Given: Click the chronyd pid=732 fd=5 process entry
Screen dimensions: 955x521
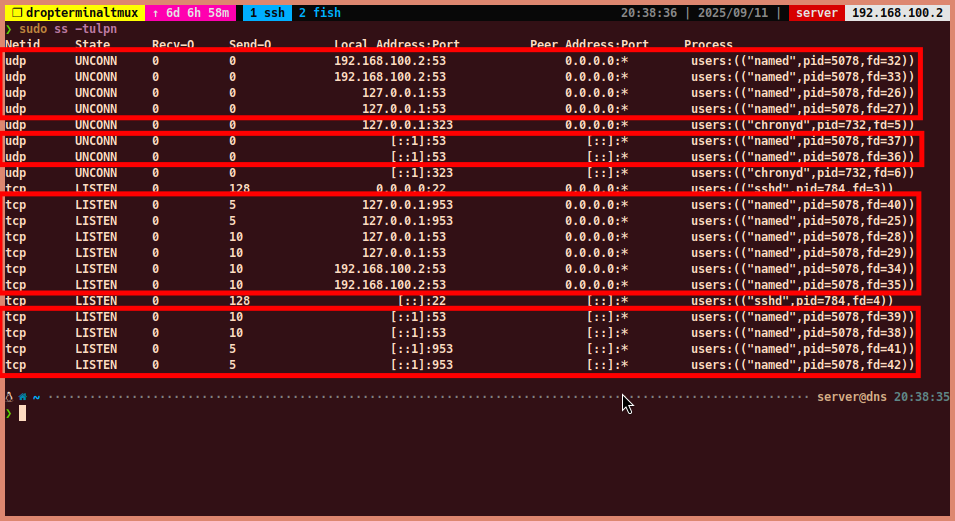Looking at the screenshot, I should (802, 125).
